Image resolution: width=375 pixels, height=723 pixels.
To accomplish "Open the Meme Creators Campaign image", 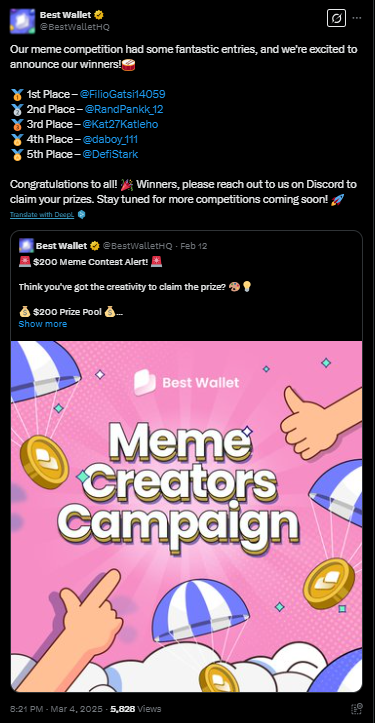I will 186,516.
